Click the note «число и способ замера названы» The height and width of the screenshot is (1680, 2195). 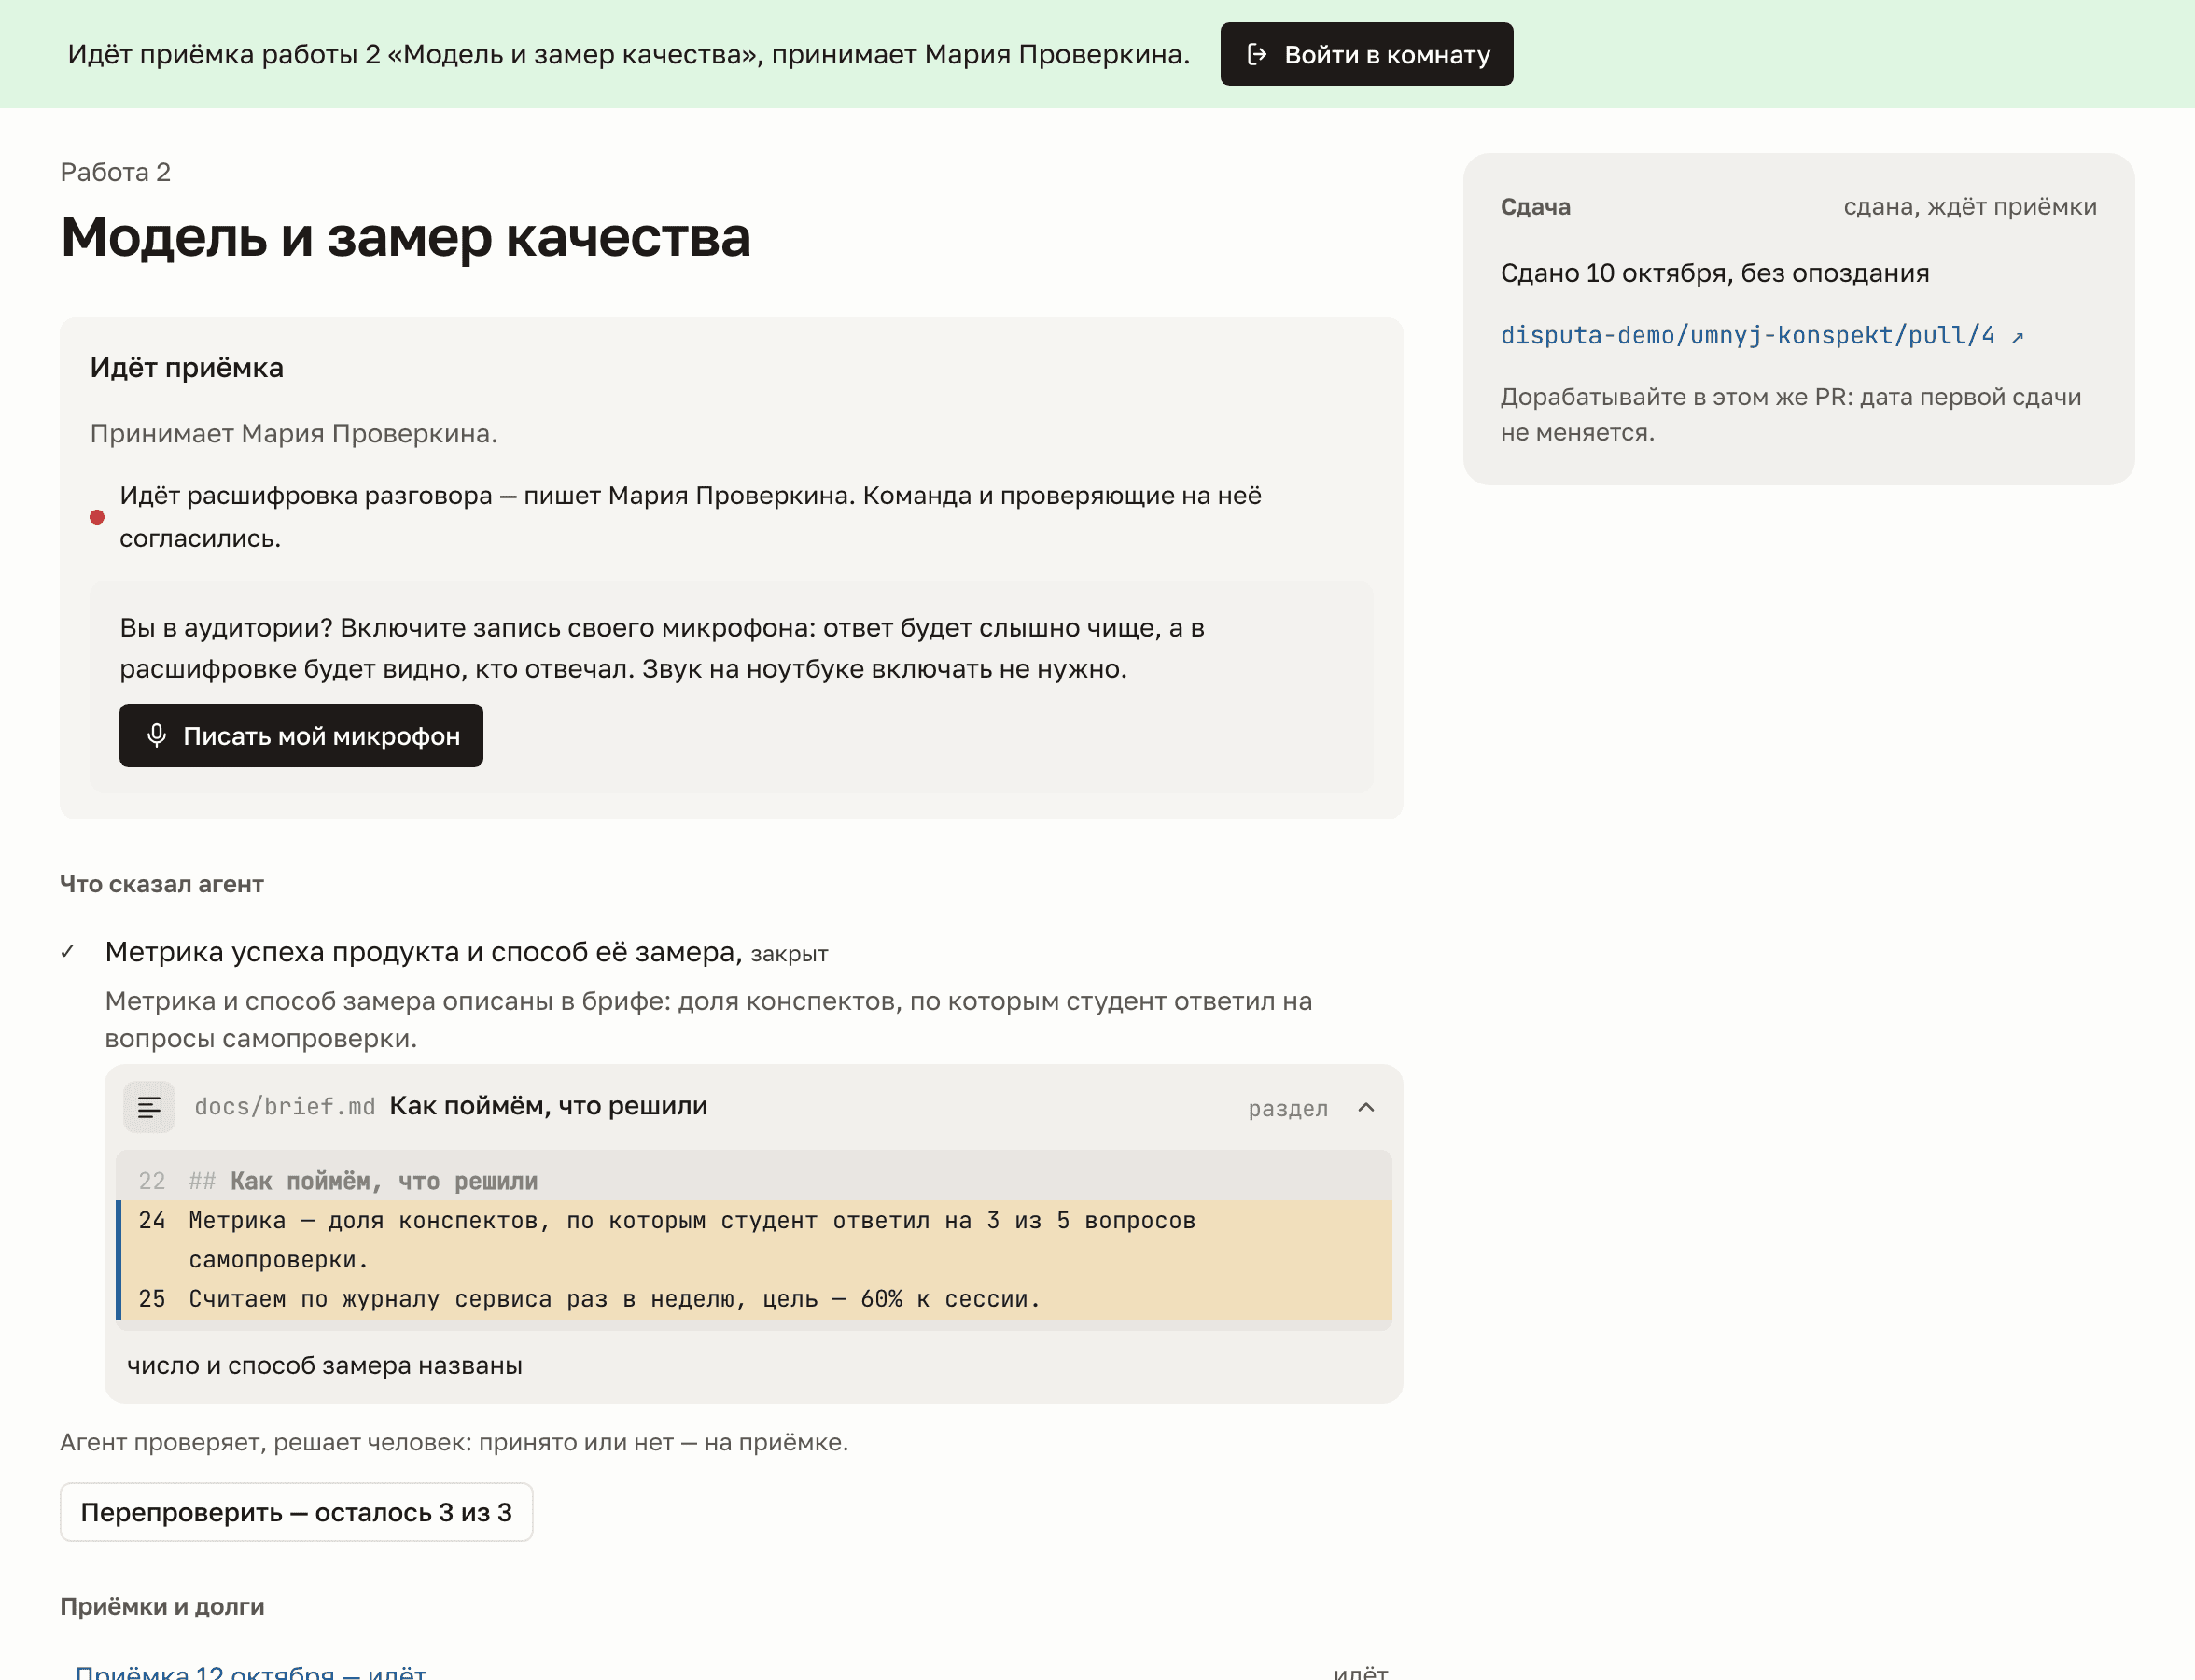click(324, 1366)
